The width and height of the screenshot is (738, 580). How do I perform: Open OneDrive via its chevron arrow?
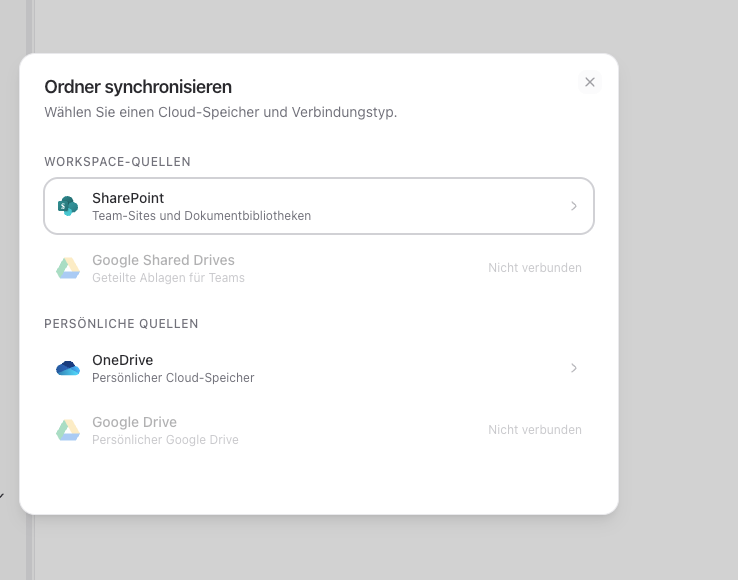[x=574, y=368]
